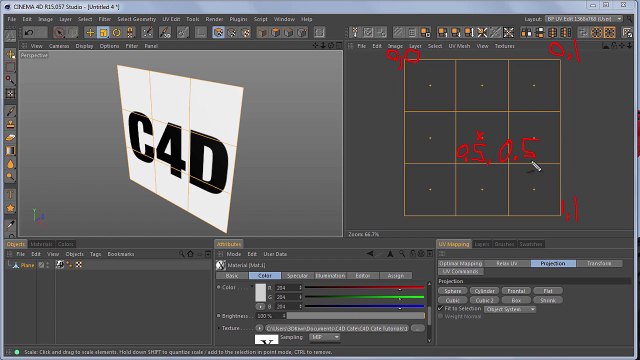Click the Flat projection button

point(548,291)
